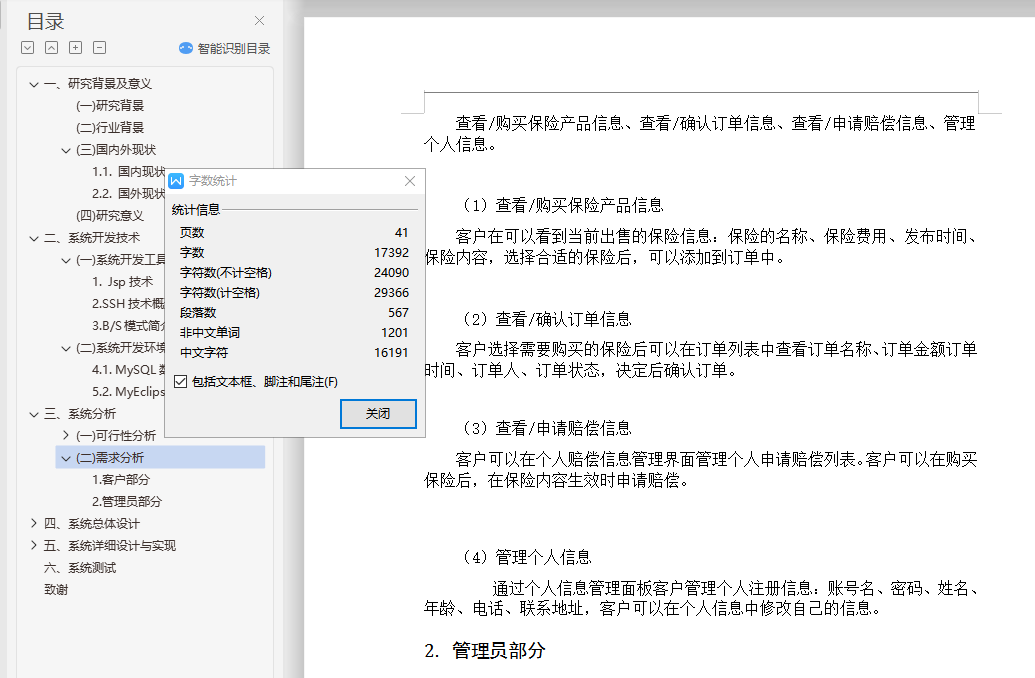The image size is (1035, 678).
Task: Collapse the (二)系统开发环境 node
Action: coord(65,348)
